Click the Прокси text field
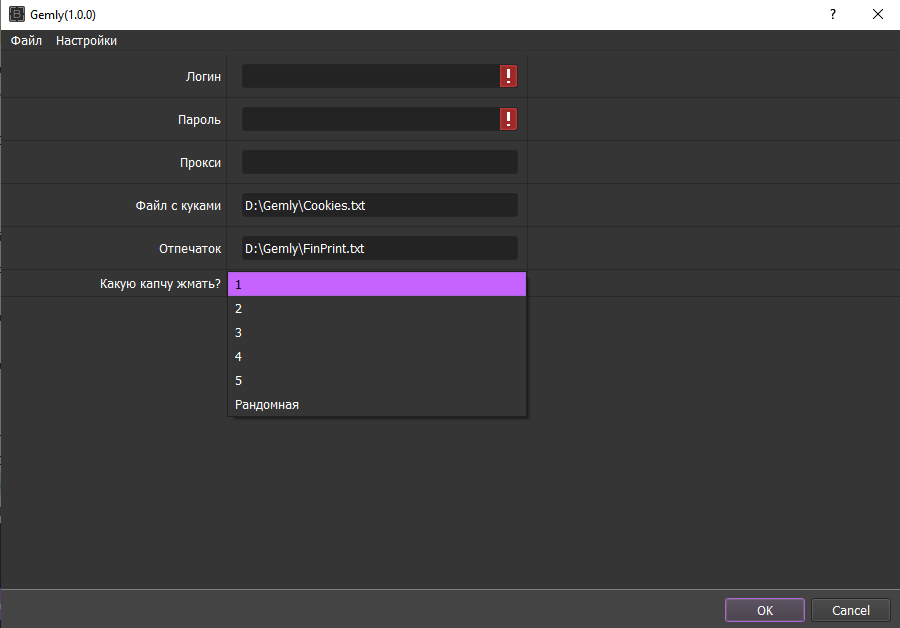900x628 pixels. tap(379, 162)
